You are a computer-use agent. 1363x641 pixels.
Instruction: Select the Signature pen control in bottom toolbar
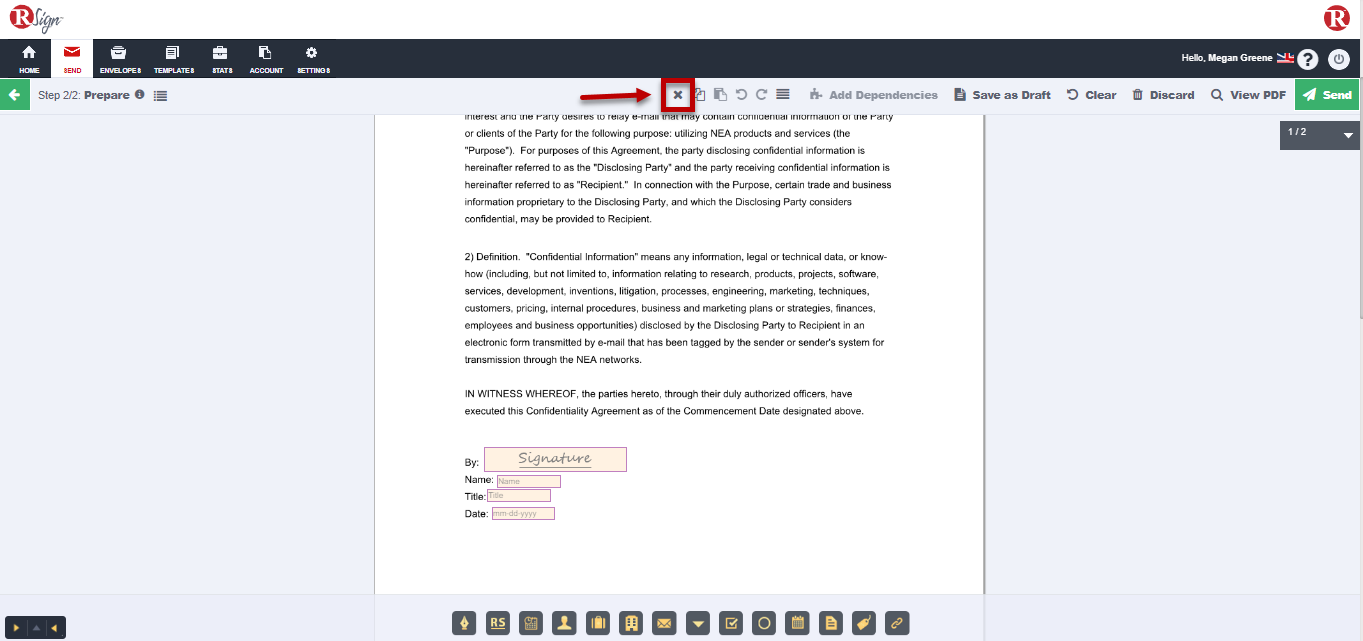coord(464,623)
